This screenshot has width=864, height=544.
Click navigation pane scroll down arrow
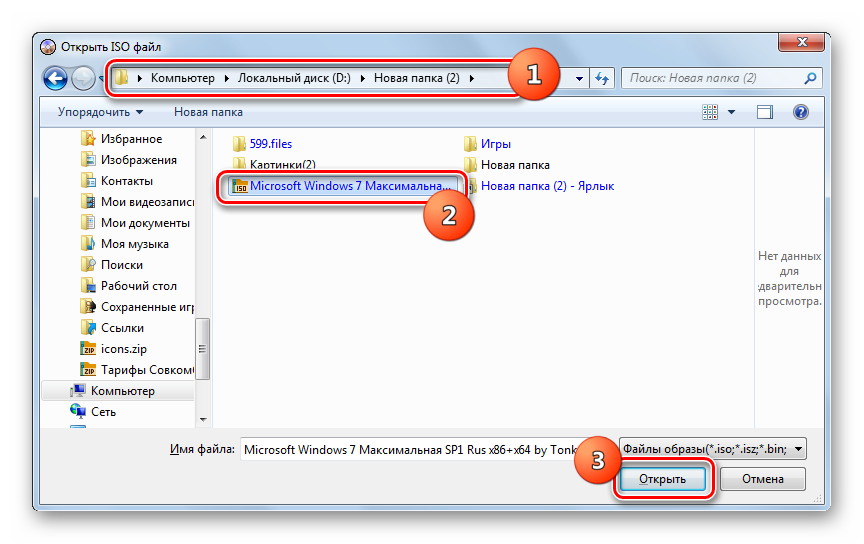point(203,420)
